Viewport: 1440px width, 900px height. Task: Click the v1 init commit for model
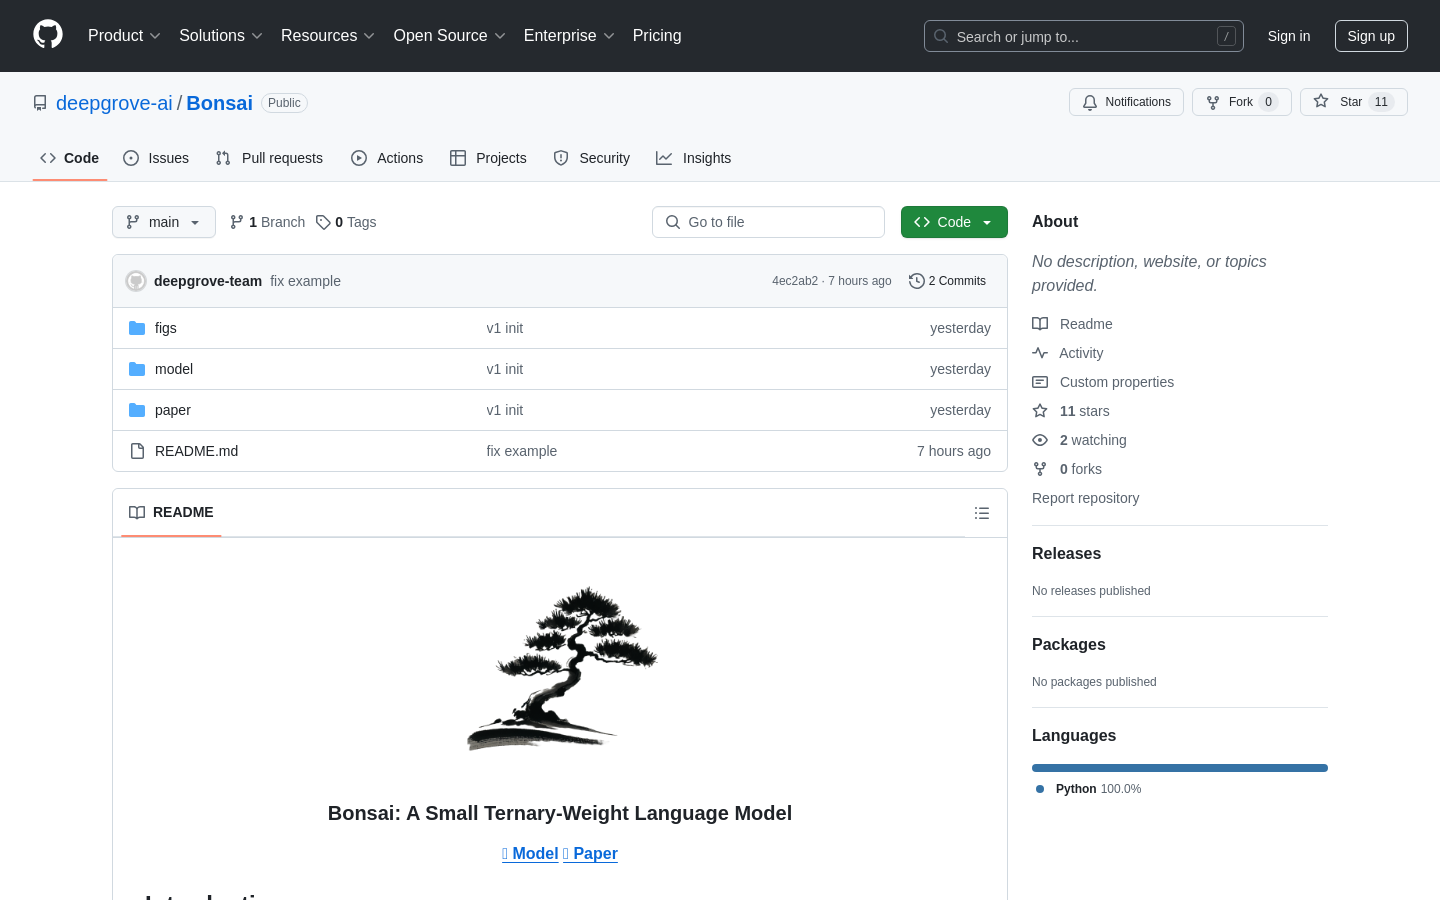click(505, 369)
